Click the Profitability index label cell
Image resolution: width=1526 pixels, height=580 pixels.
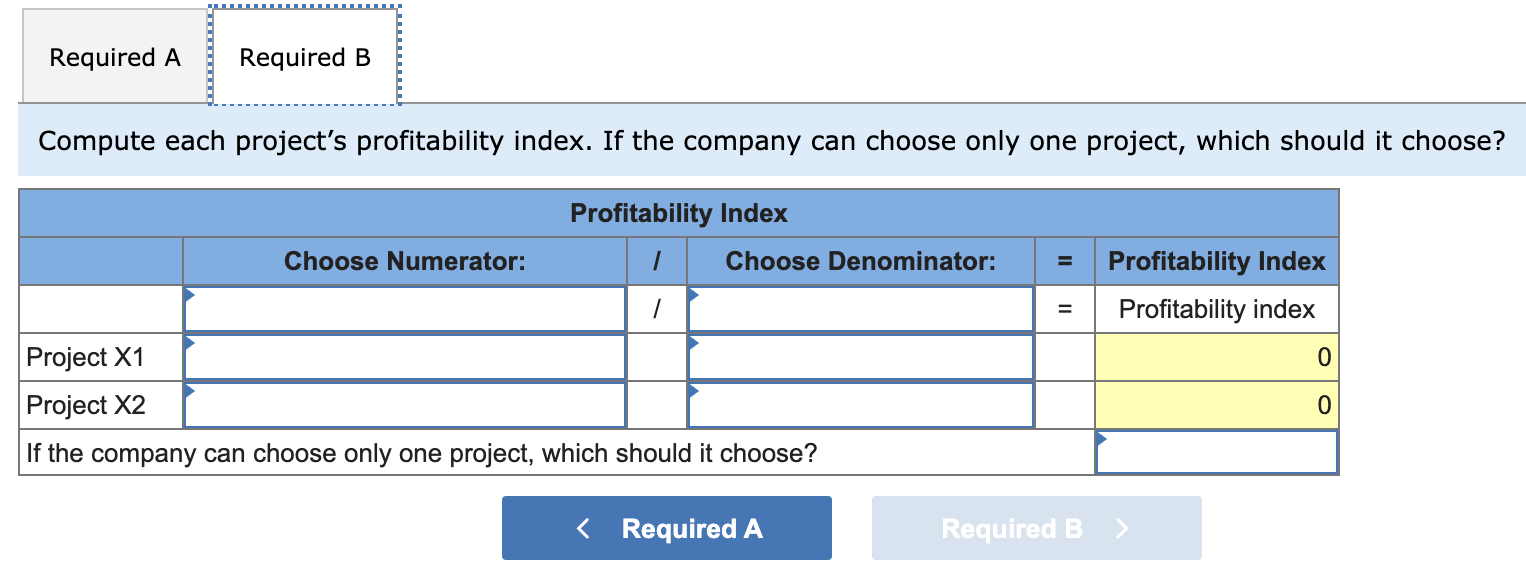[x=1216, y=308]
